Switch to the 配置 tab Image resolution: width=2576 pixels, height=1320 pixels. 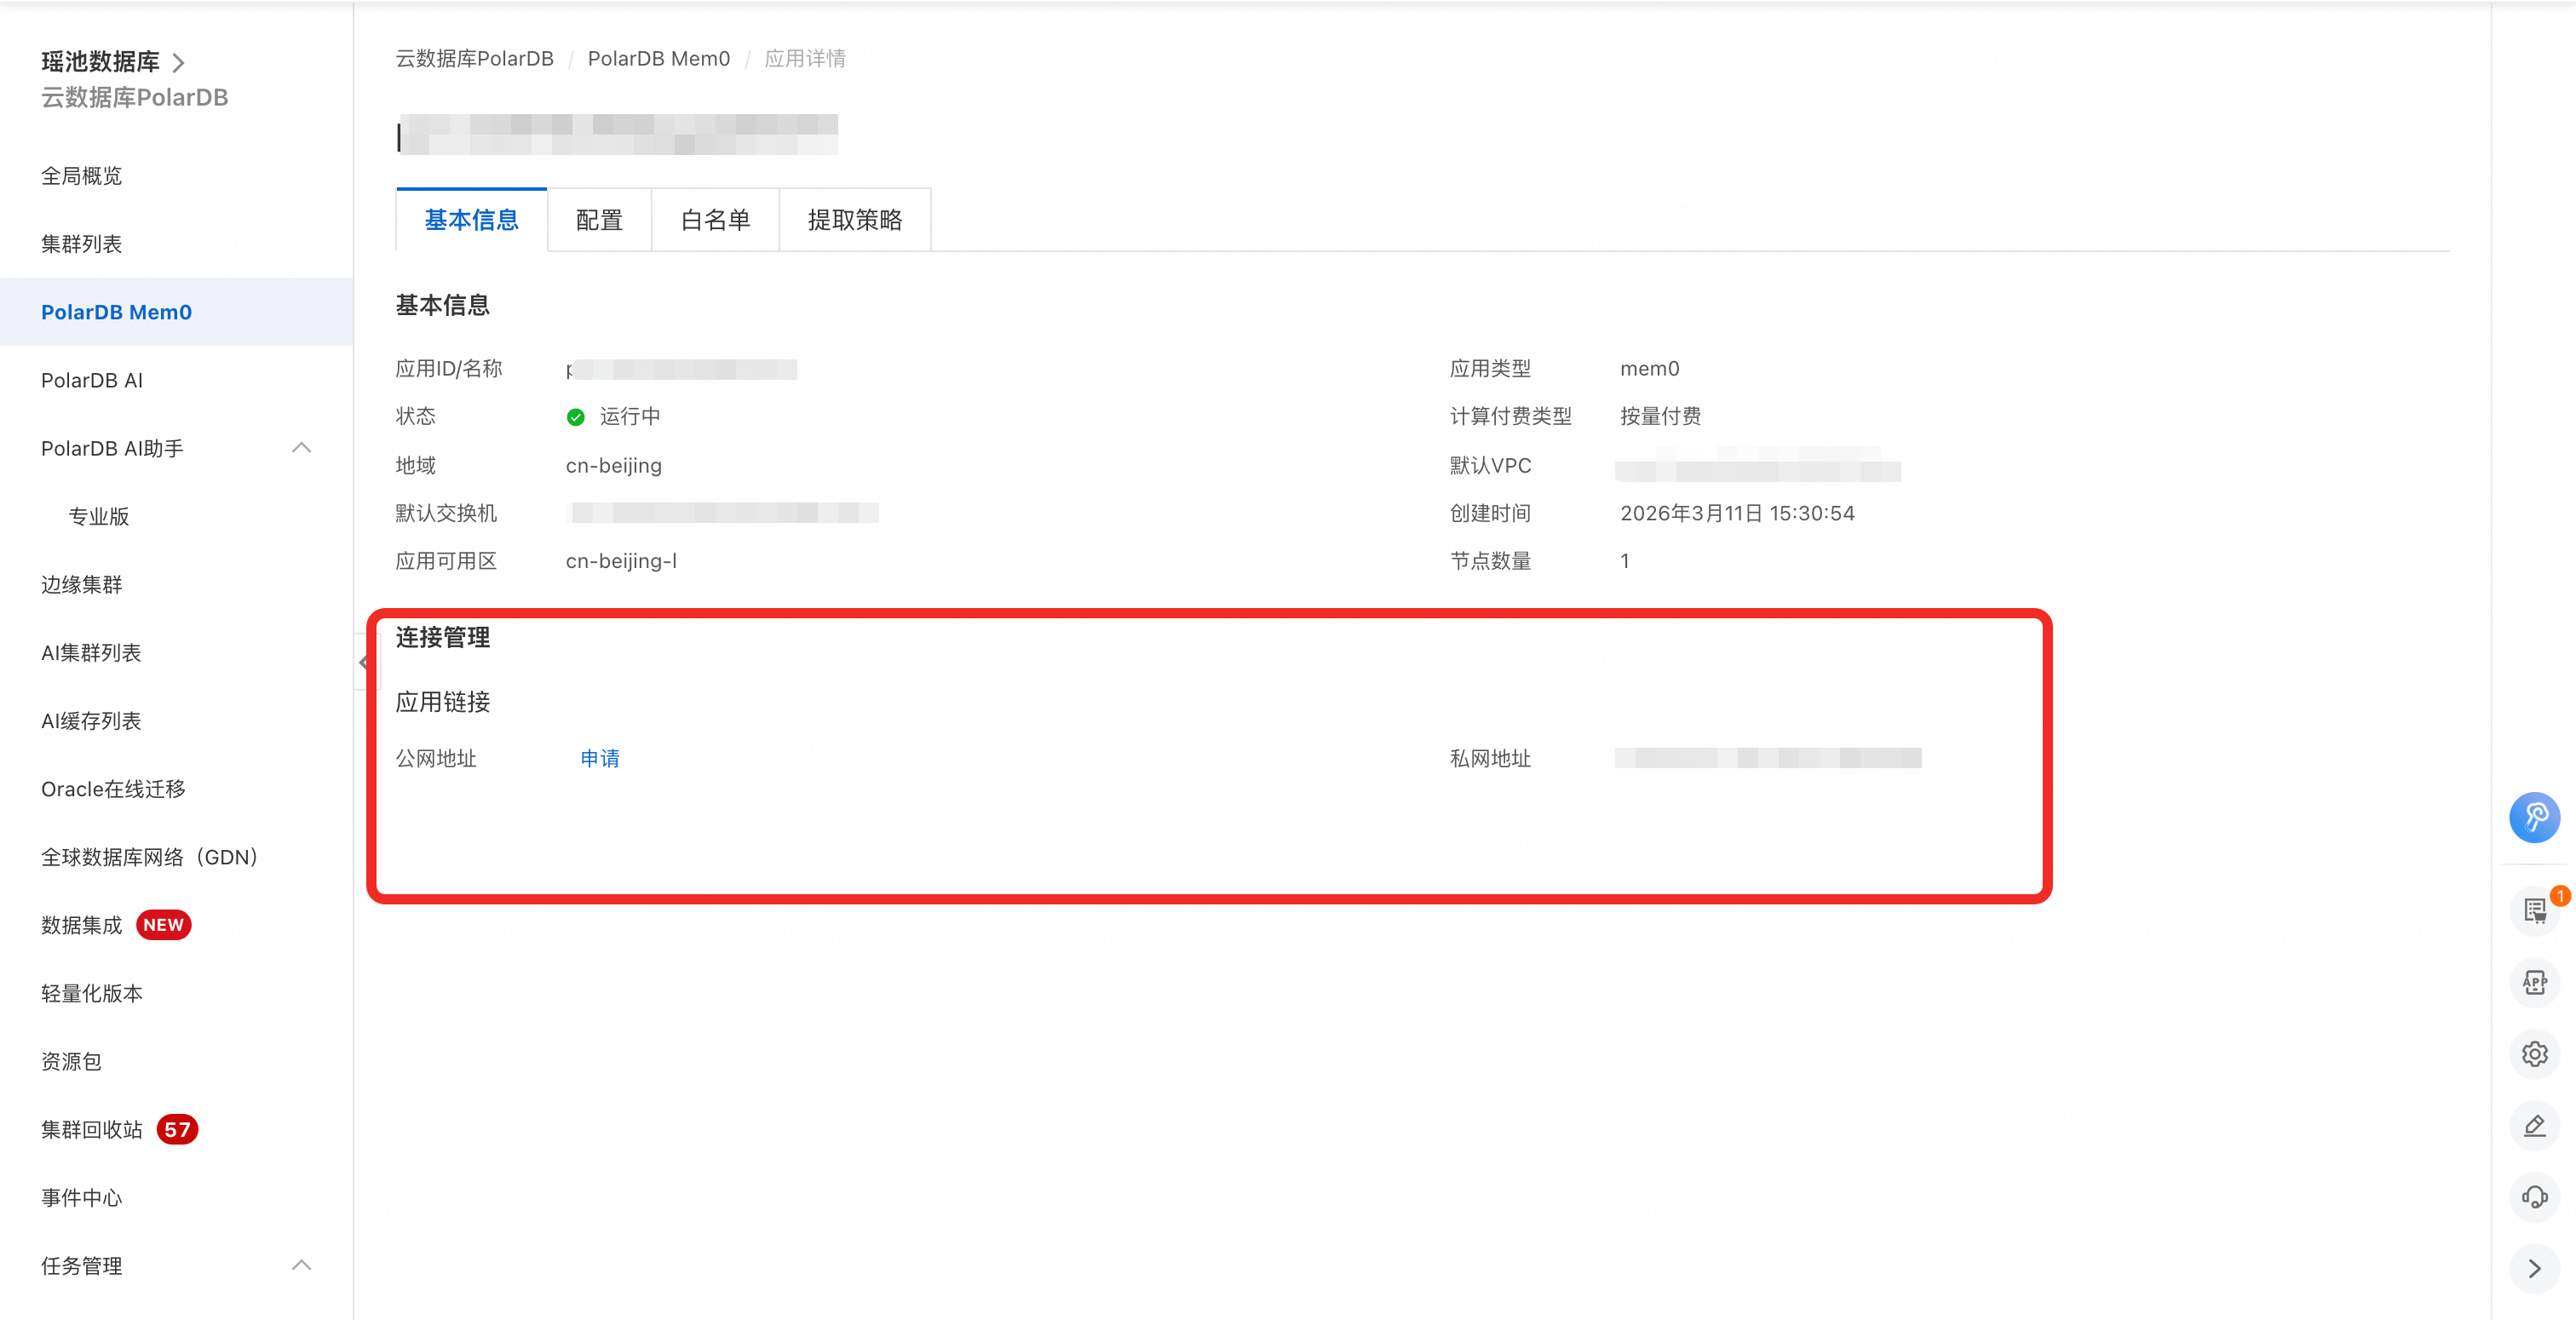point(599,220)
